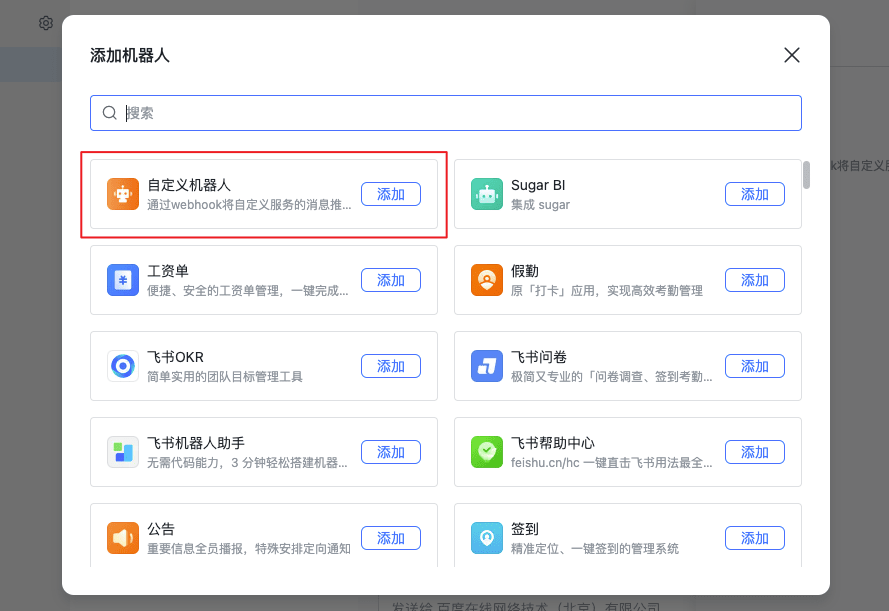The width and height of the screenshot is (889, 611).
Task: Click the 原「打卡」应用 description
Action: 607,291
